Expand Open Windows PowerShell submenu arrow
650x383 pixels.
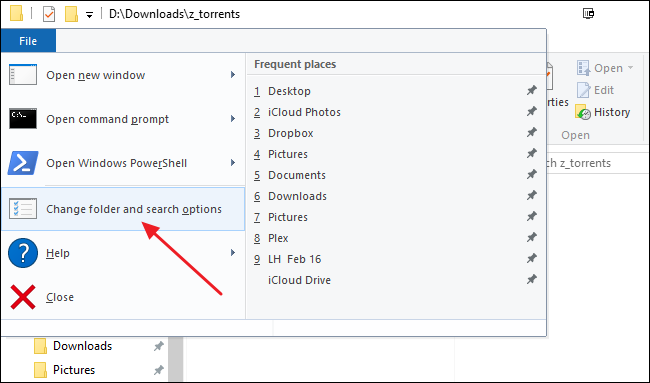pos(233,162)
